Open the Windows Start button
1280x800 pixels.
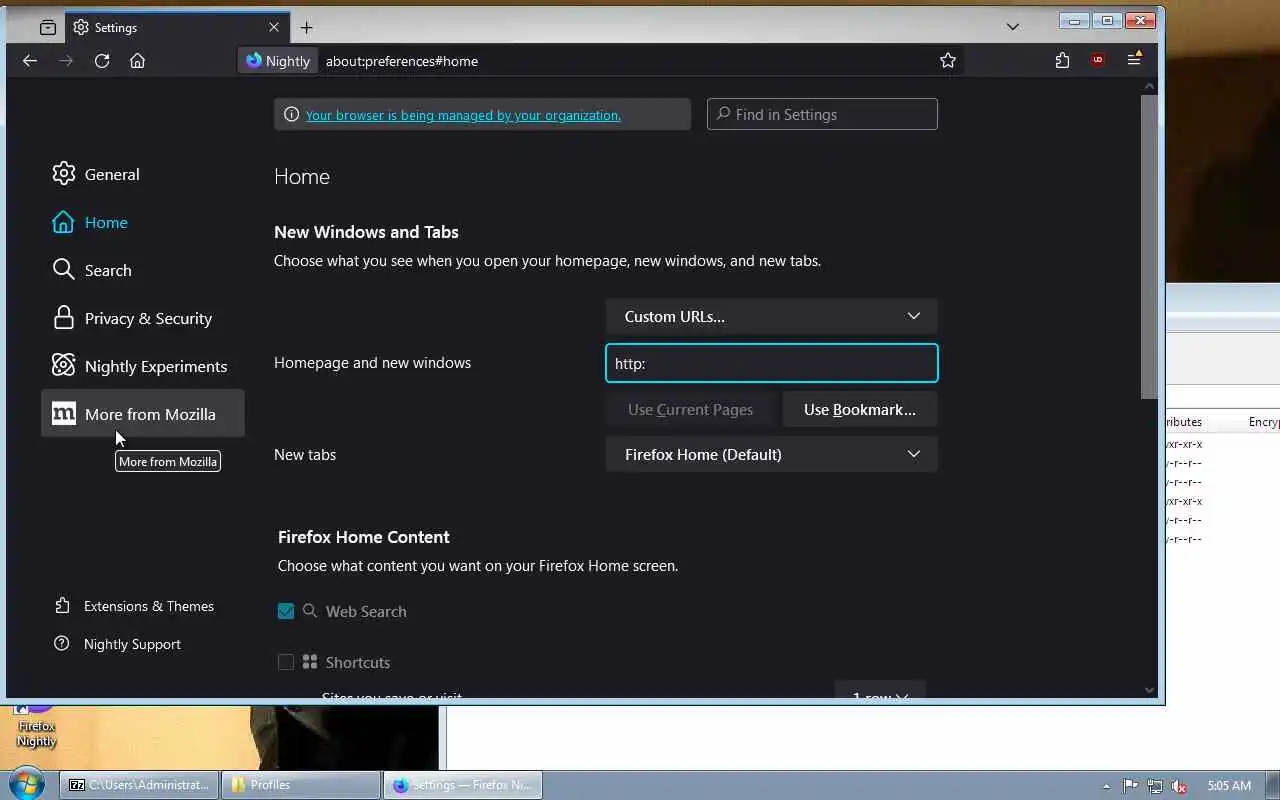coord(26,785)
